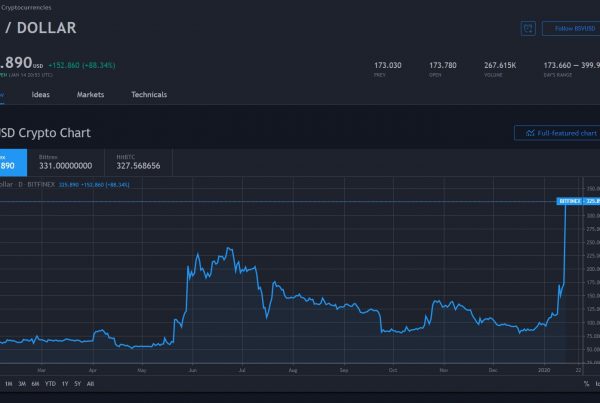Click the chart legend BITFINEX label
The width and height of the screenshot is (600, 403).
(x=41, y=184)
